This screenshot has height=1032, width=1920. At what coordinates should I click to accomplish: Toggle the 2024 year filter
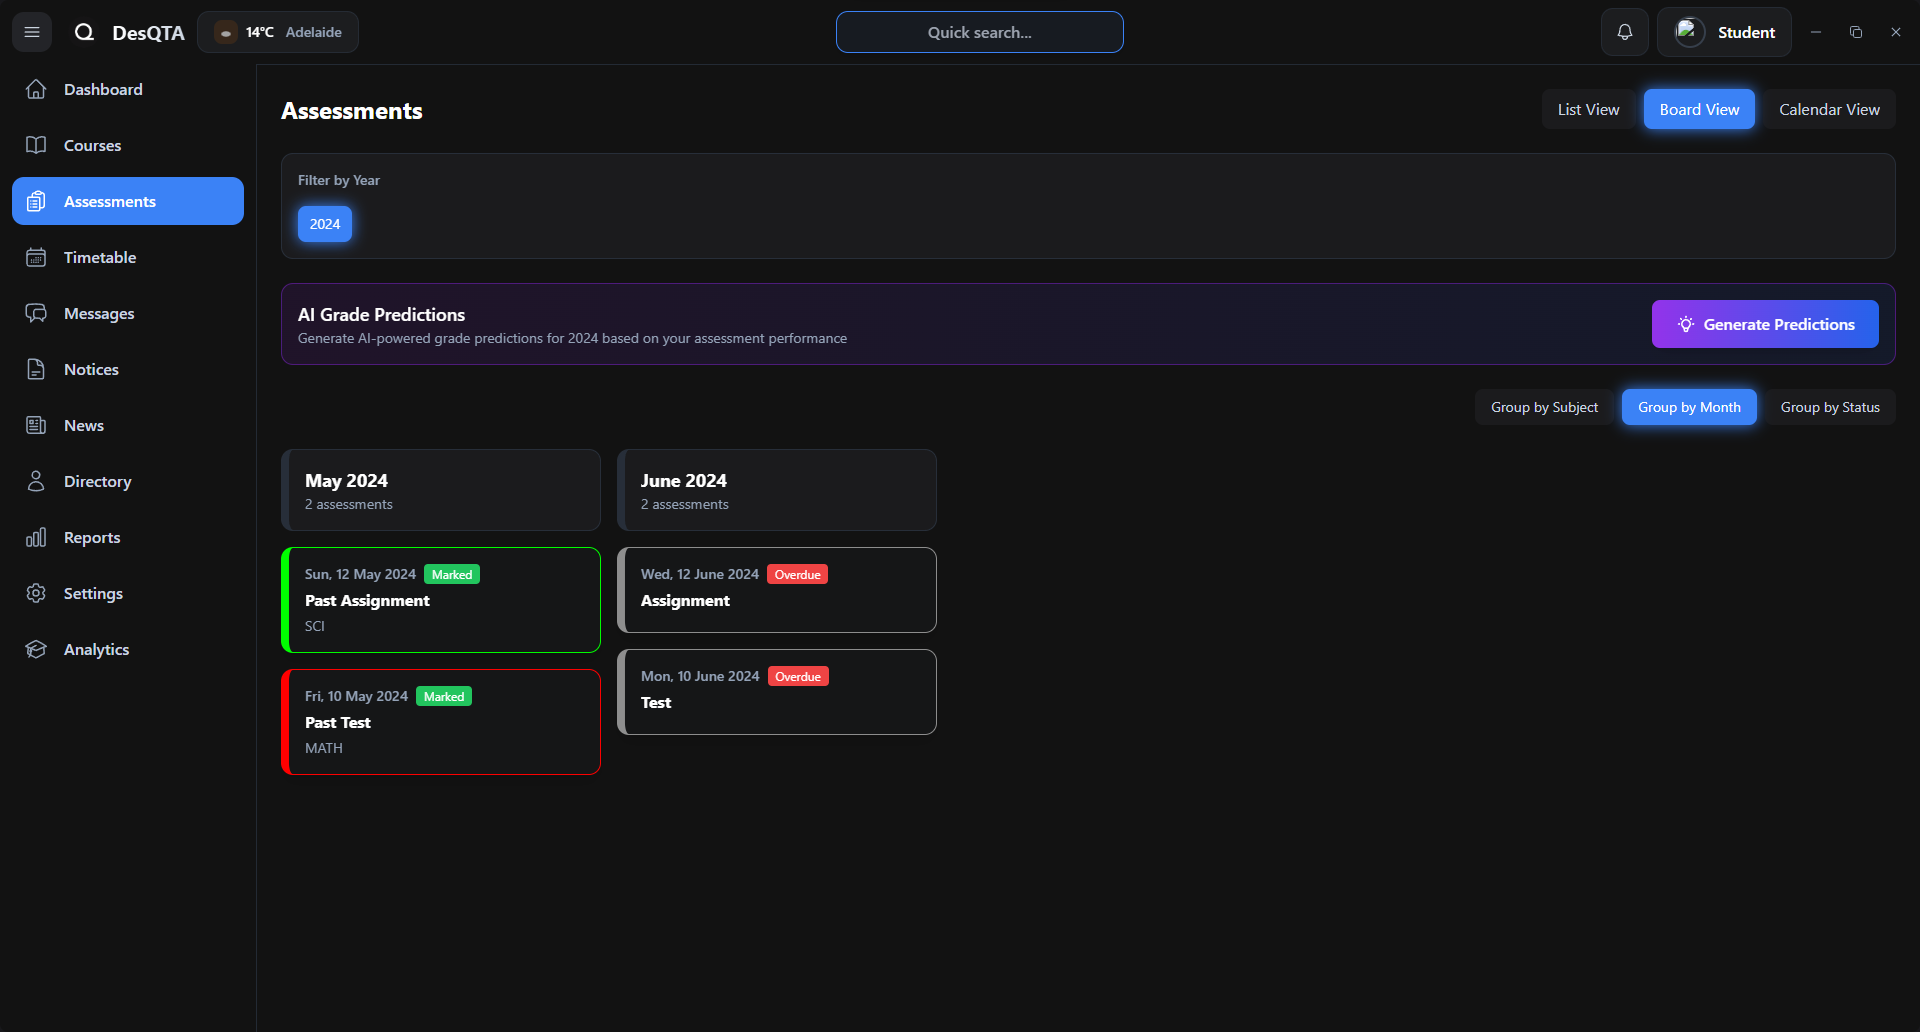pyautogui.click(x=324, y=224)
